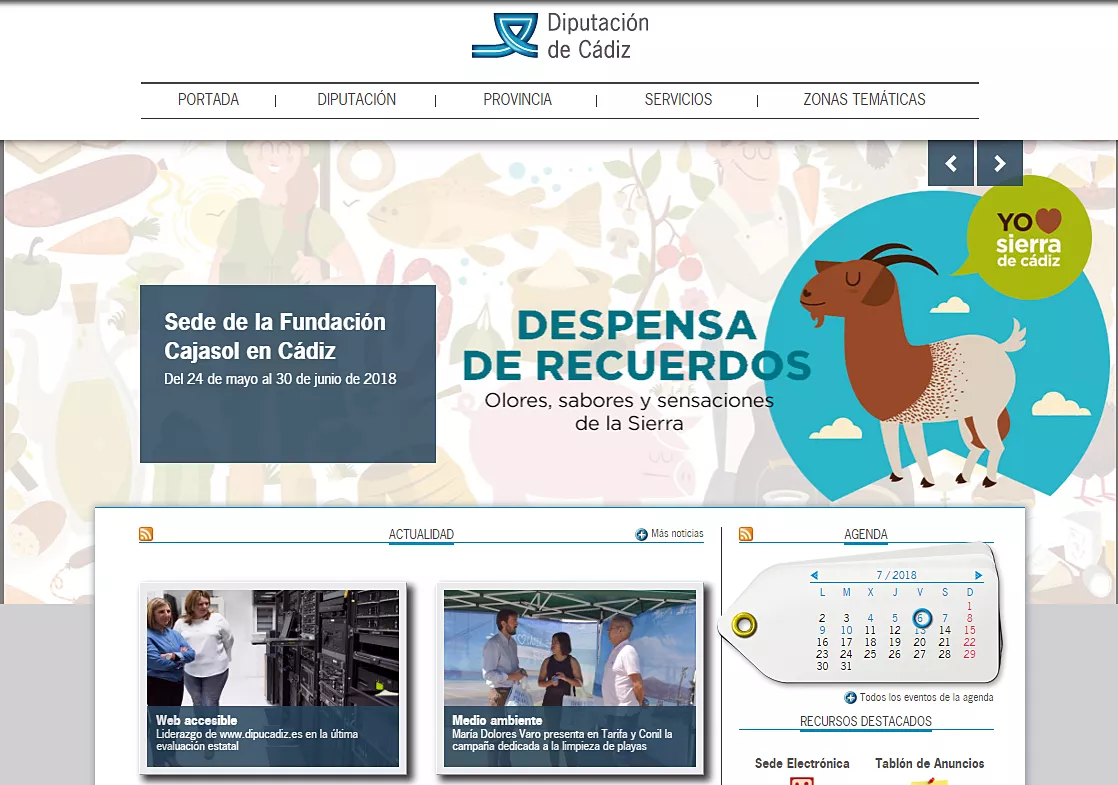Viewport: 1118px width, 785px height.
Task: Click the Diputación de Cádiz logo
Action: point(561,36)
